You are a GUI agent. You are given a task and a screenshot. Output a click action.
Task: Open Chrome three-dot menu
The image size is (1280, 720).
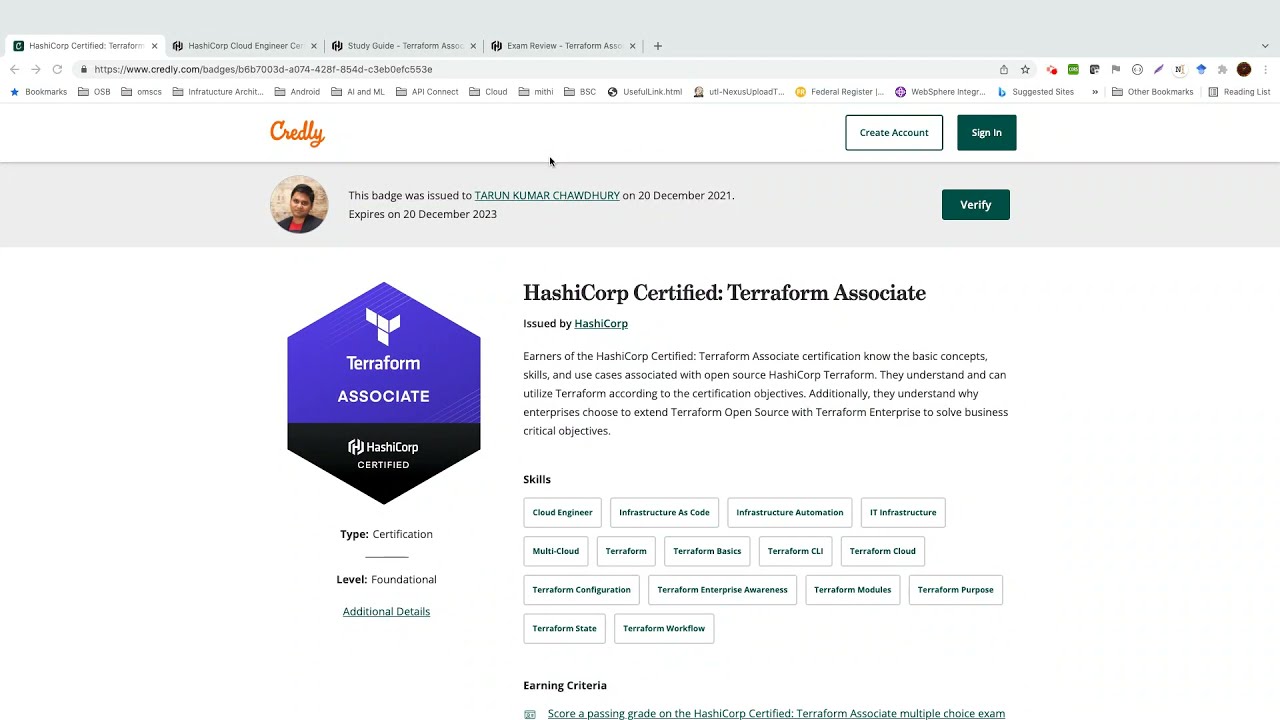tap(1266, 69)
